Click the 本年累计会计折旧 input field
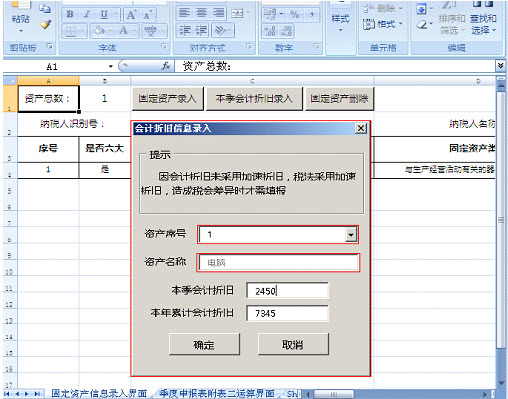 pos(287,313)
